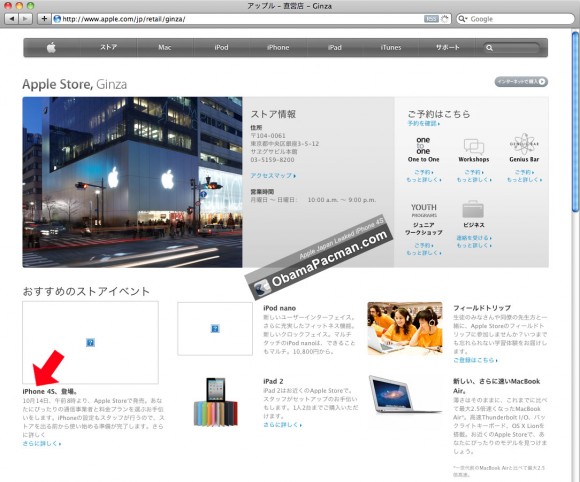
Task: Go forward with Safari's forward arrow
Action: [25, 18]
